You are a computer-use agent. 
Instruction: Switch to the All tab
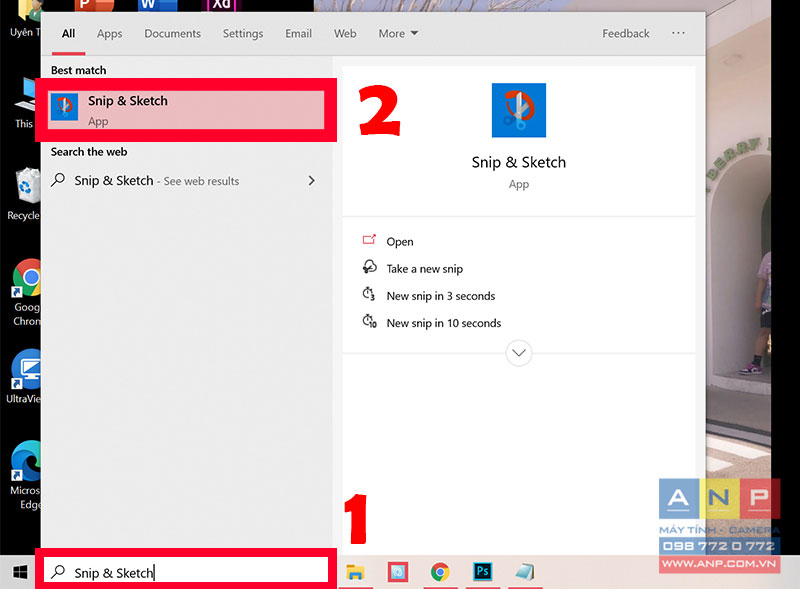[x=68, y=34]
